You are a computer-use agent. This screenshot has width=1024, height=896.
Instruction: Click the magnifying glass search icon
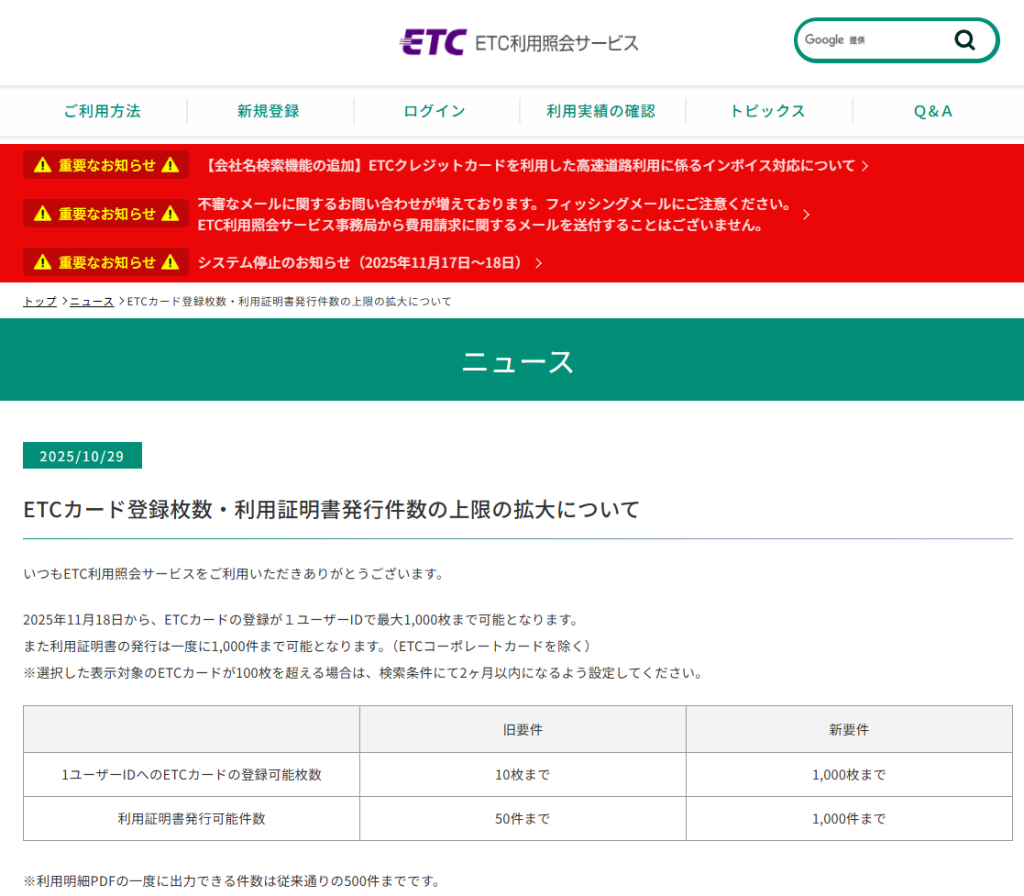coord(964,40)
